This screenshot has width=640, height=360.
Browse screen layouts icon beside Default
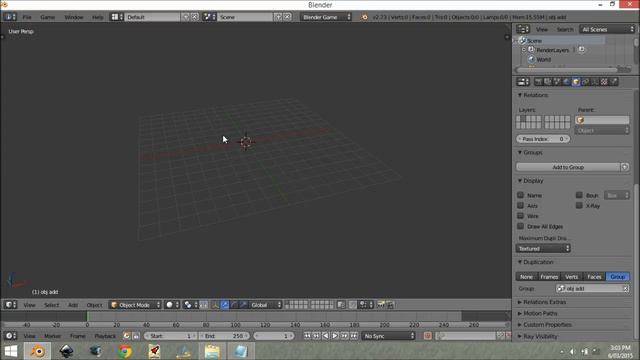pyautogui.click(x=117, y=17)
